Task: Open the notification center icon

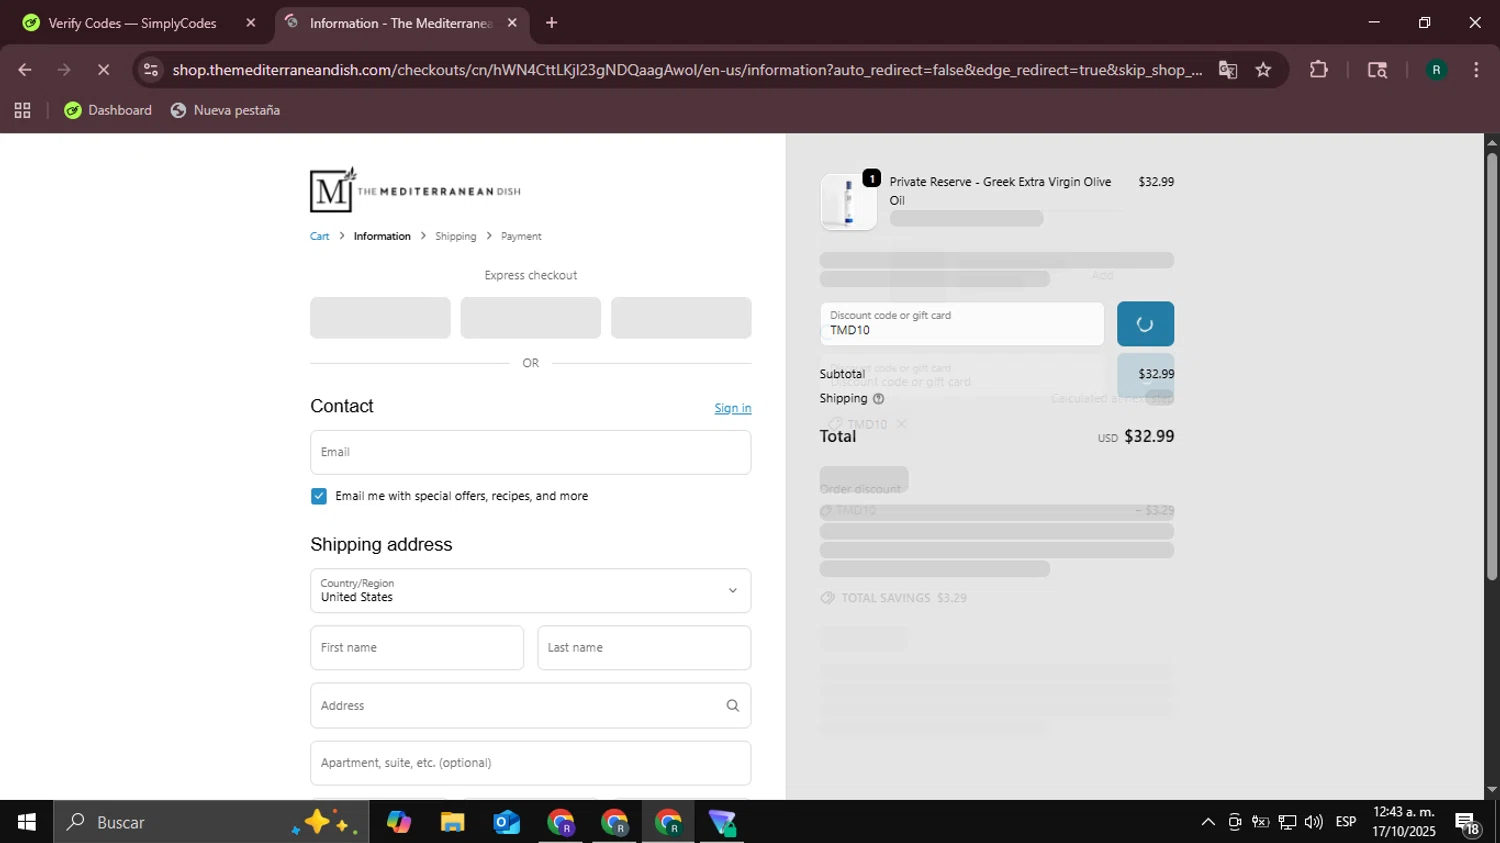Action: pyautogui.click(x=1468, y=823)
